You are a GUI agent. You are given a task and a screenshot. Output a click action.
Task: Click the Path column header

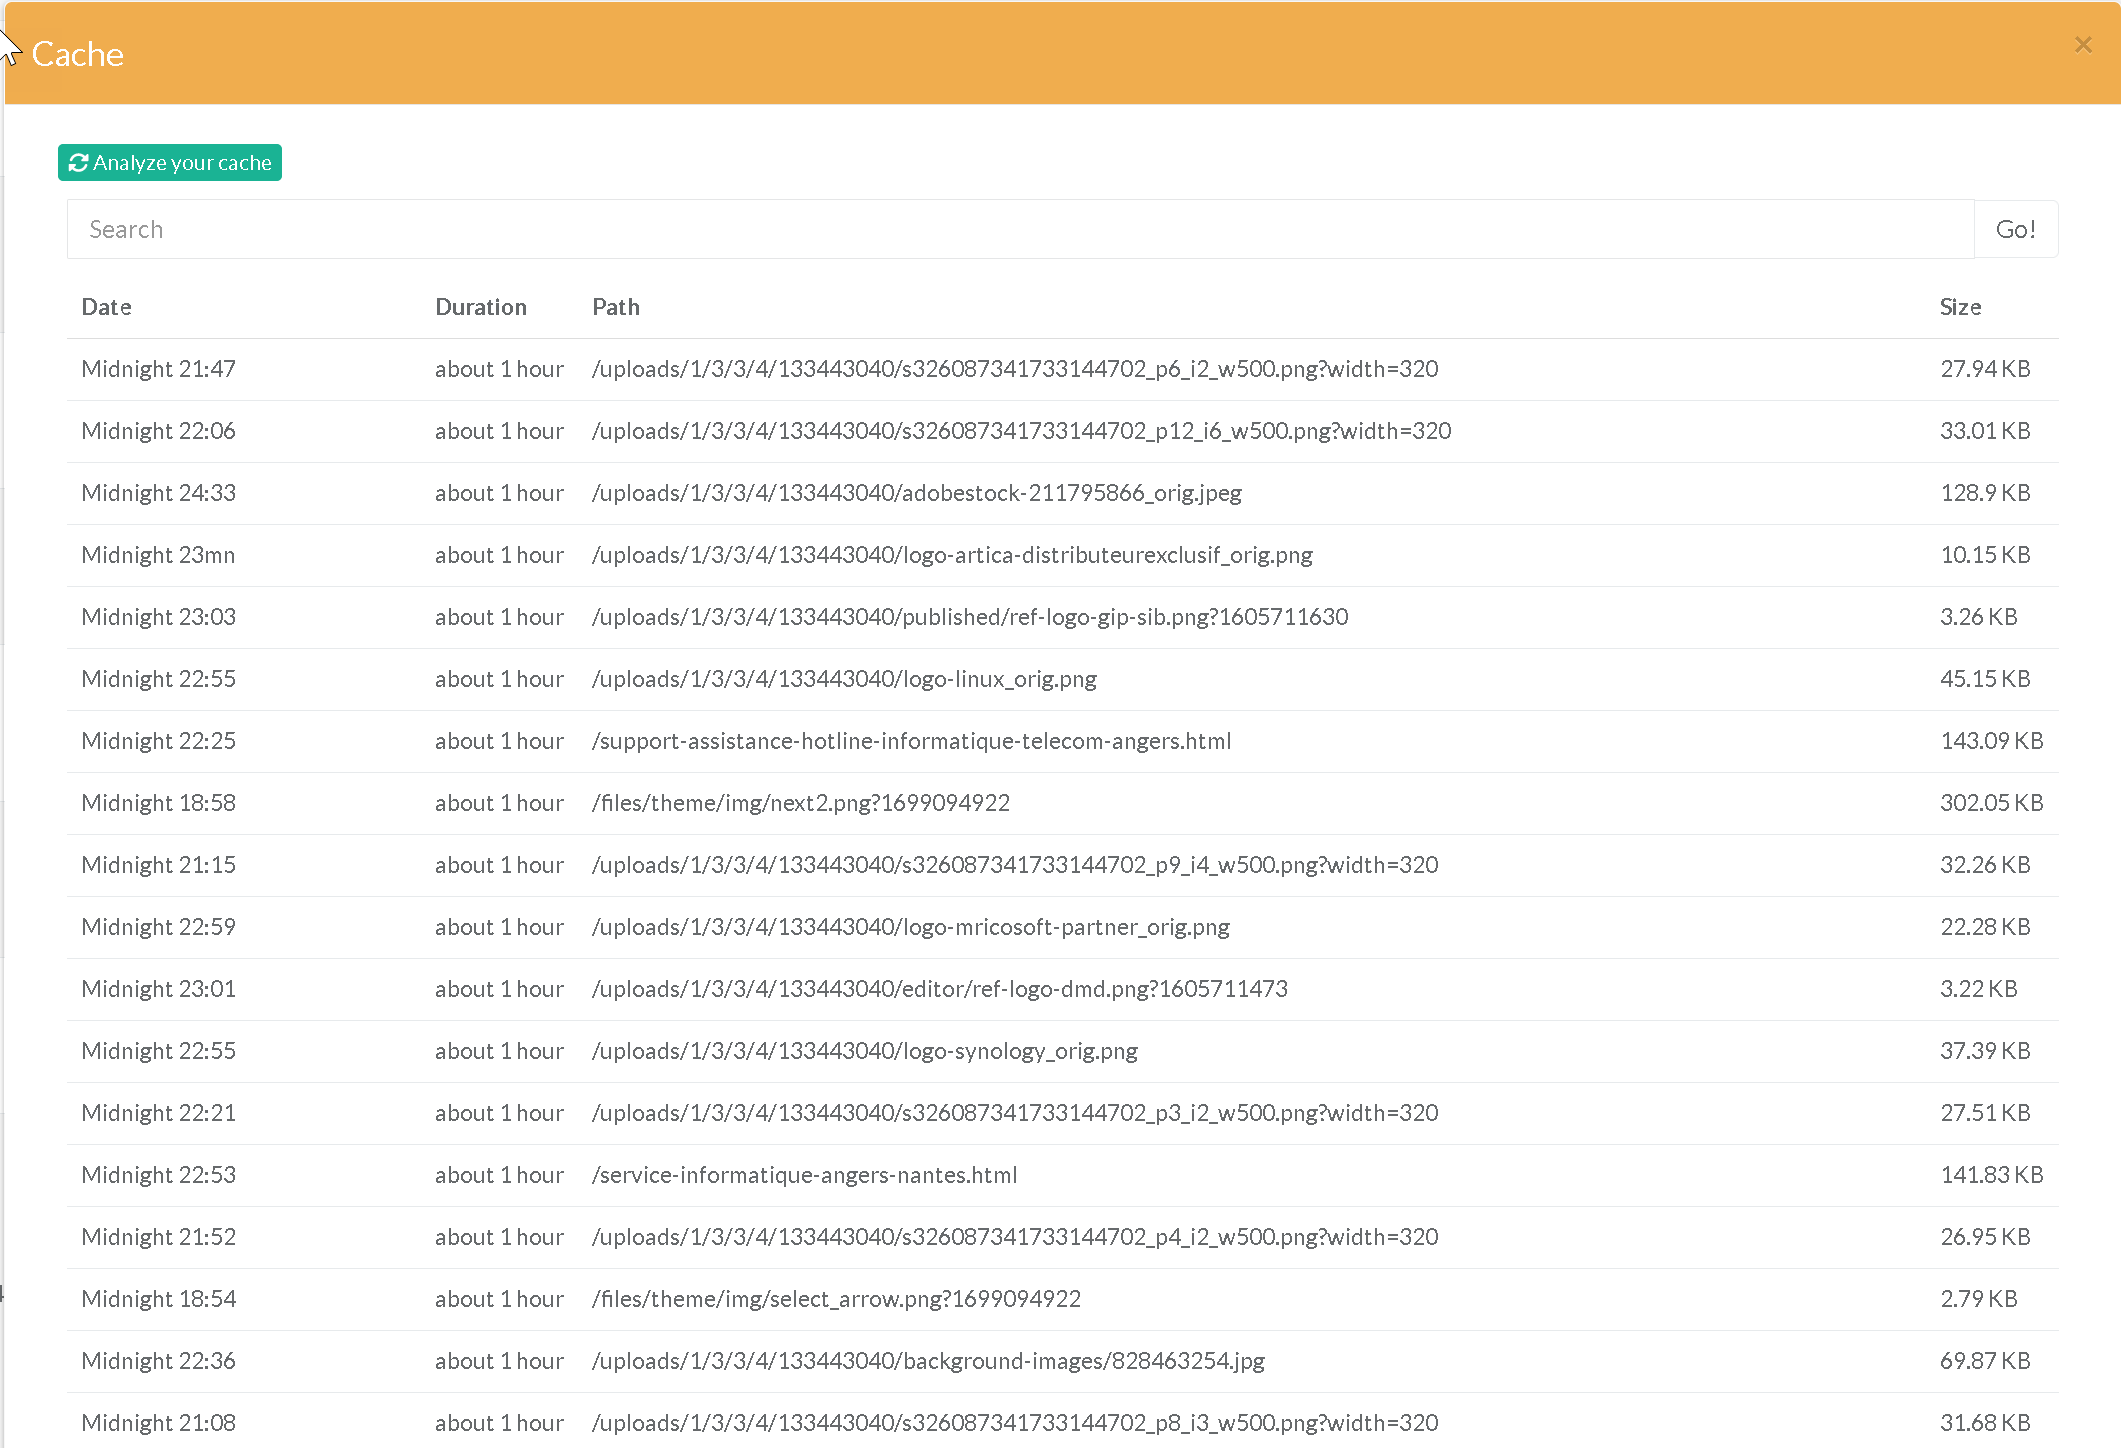click(615, 307)
